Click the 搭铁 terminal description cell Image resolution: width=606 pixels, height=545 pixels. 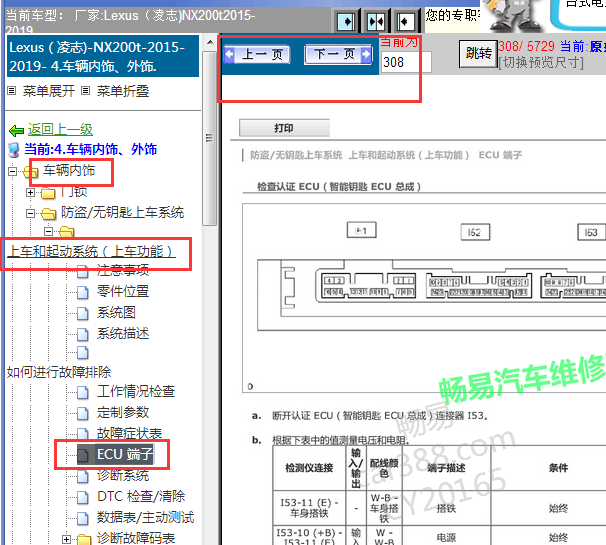coord(446,508)
